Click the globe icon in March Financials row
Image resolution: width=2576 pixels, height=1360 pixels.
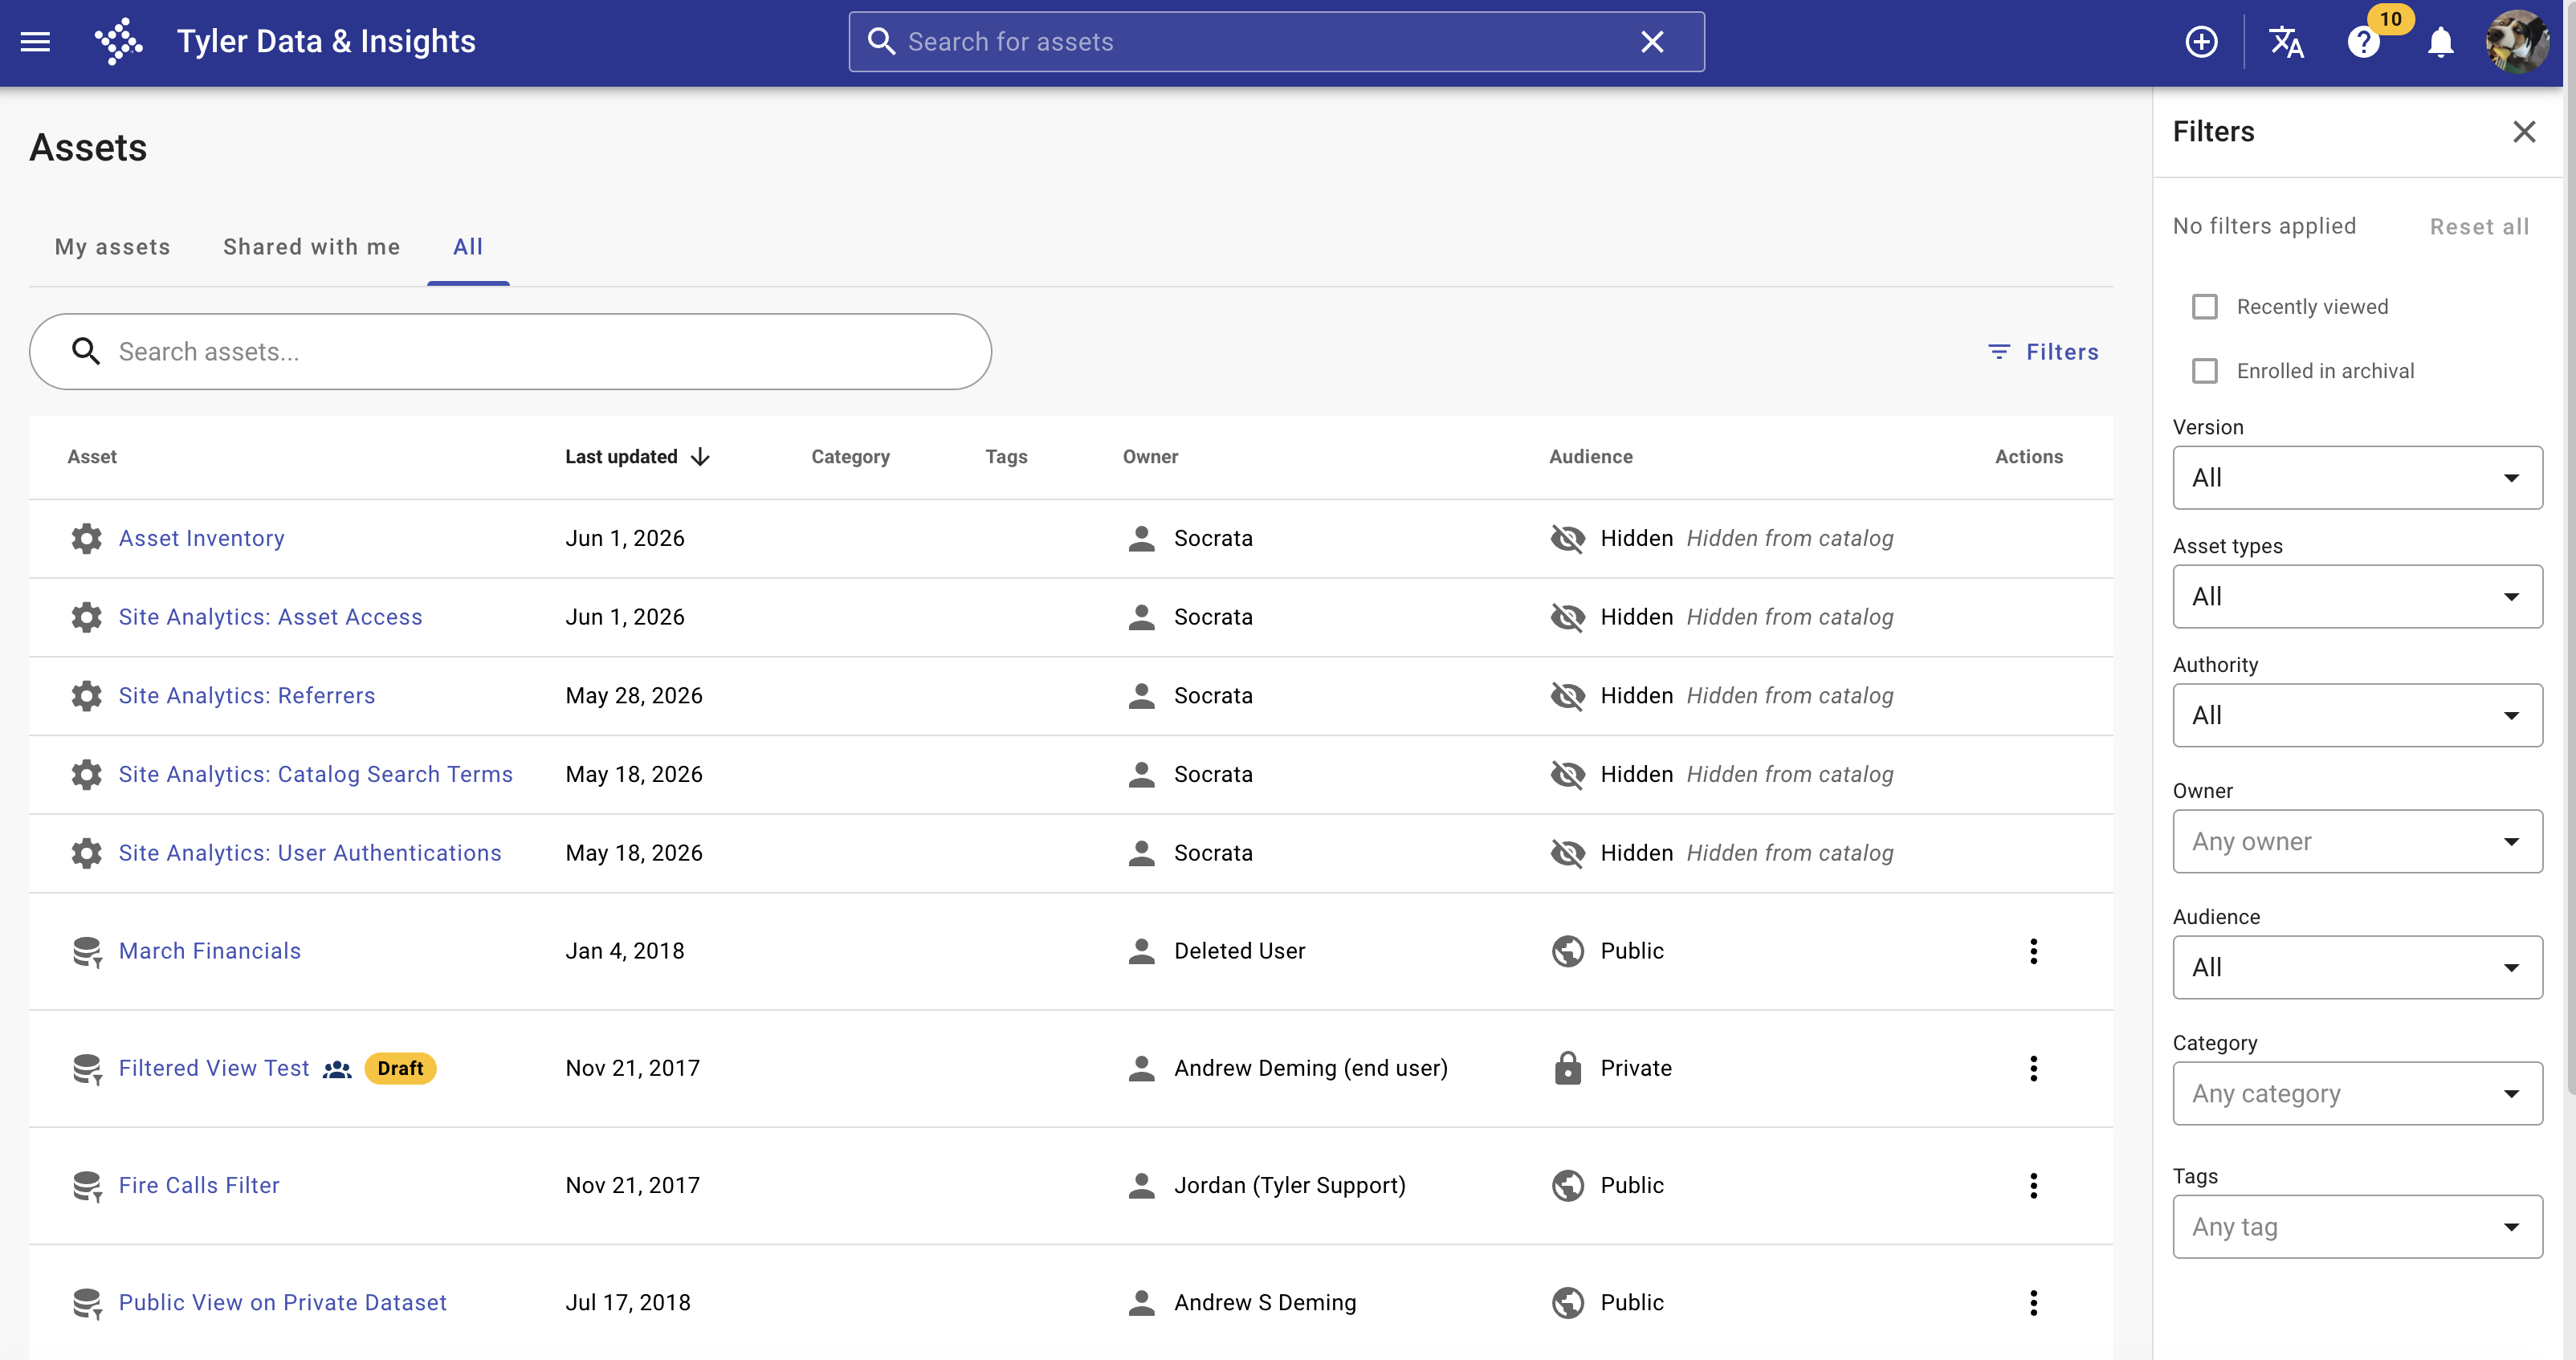pos(1567,951)
